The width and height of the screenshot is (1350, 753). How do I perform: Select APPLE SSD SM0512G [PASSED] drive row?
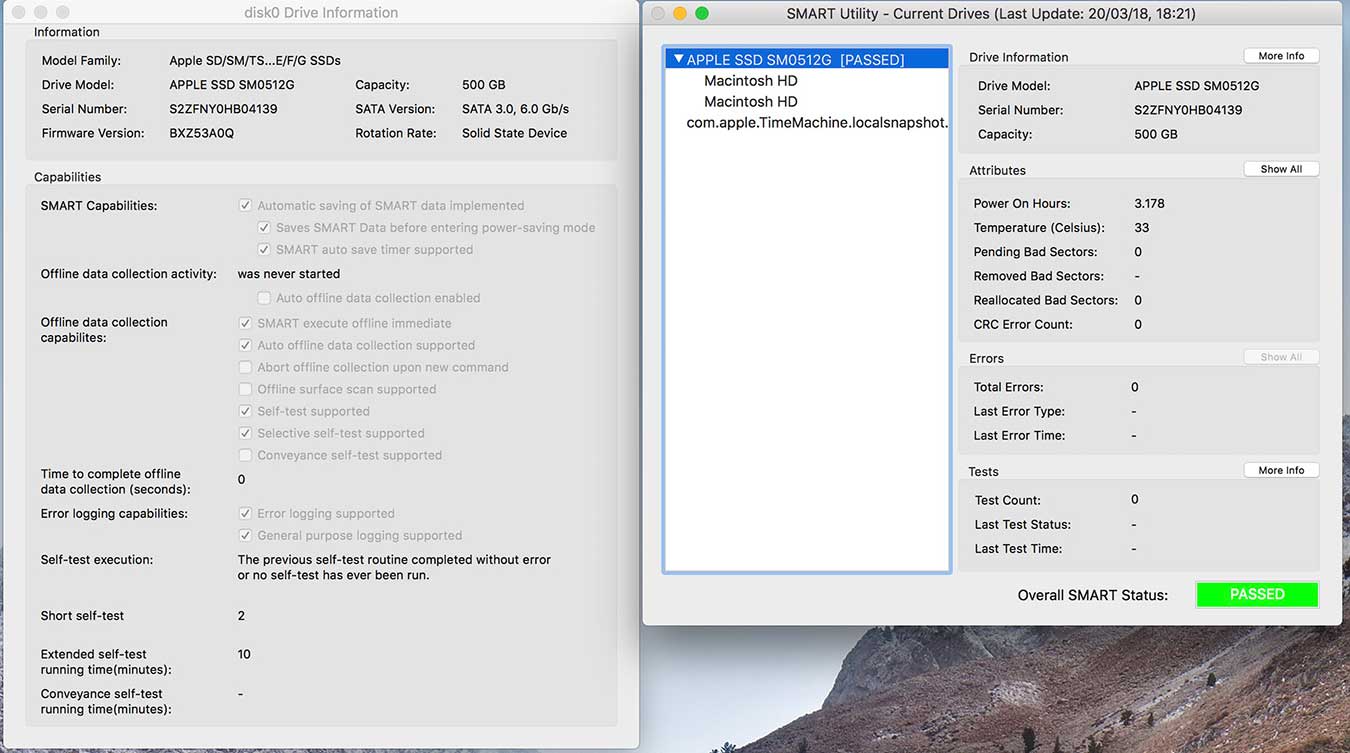(x=807, y=60)
